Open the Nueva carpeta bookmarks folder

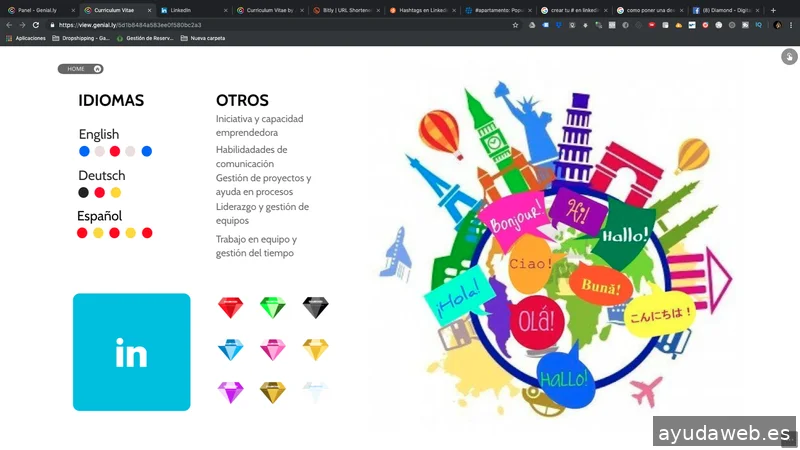pos(204,38)
